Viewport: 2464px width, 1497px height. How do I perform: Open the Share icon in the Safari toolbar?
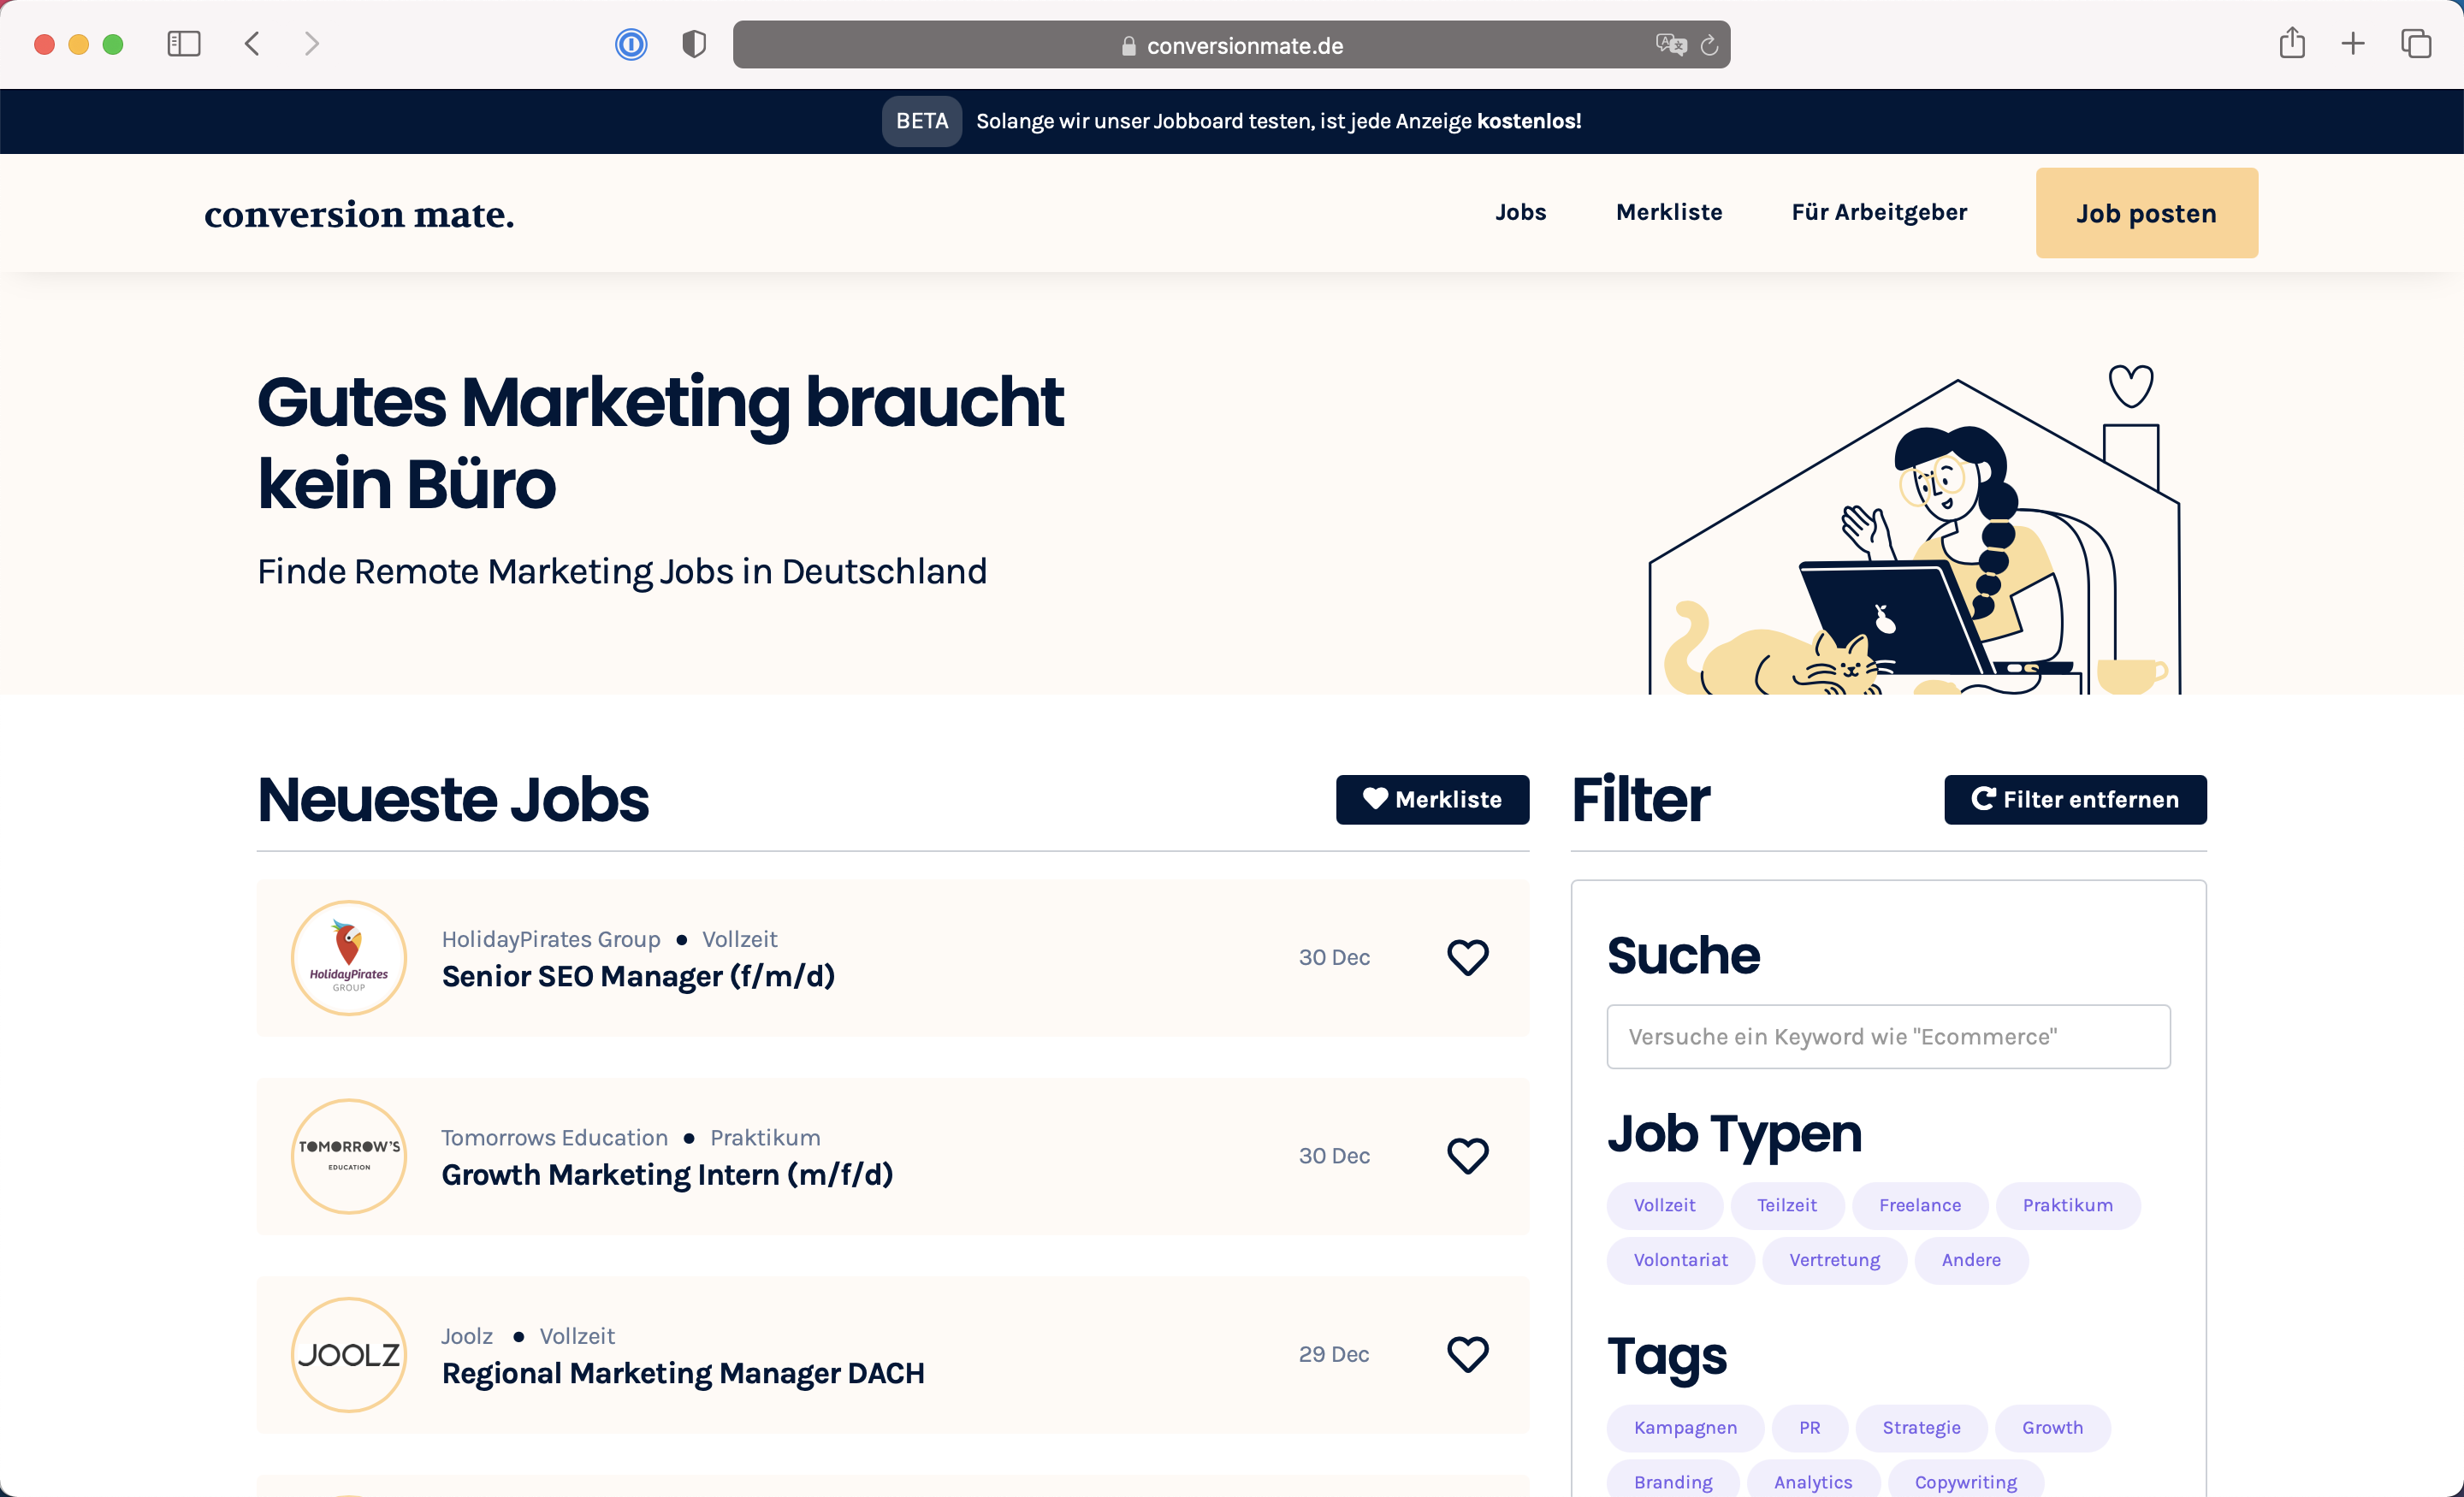(x=2292, y=44)
